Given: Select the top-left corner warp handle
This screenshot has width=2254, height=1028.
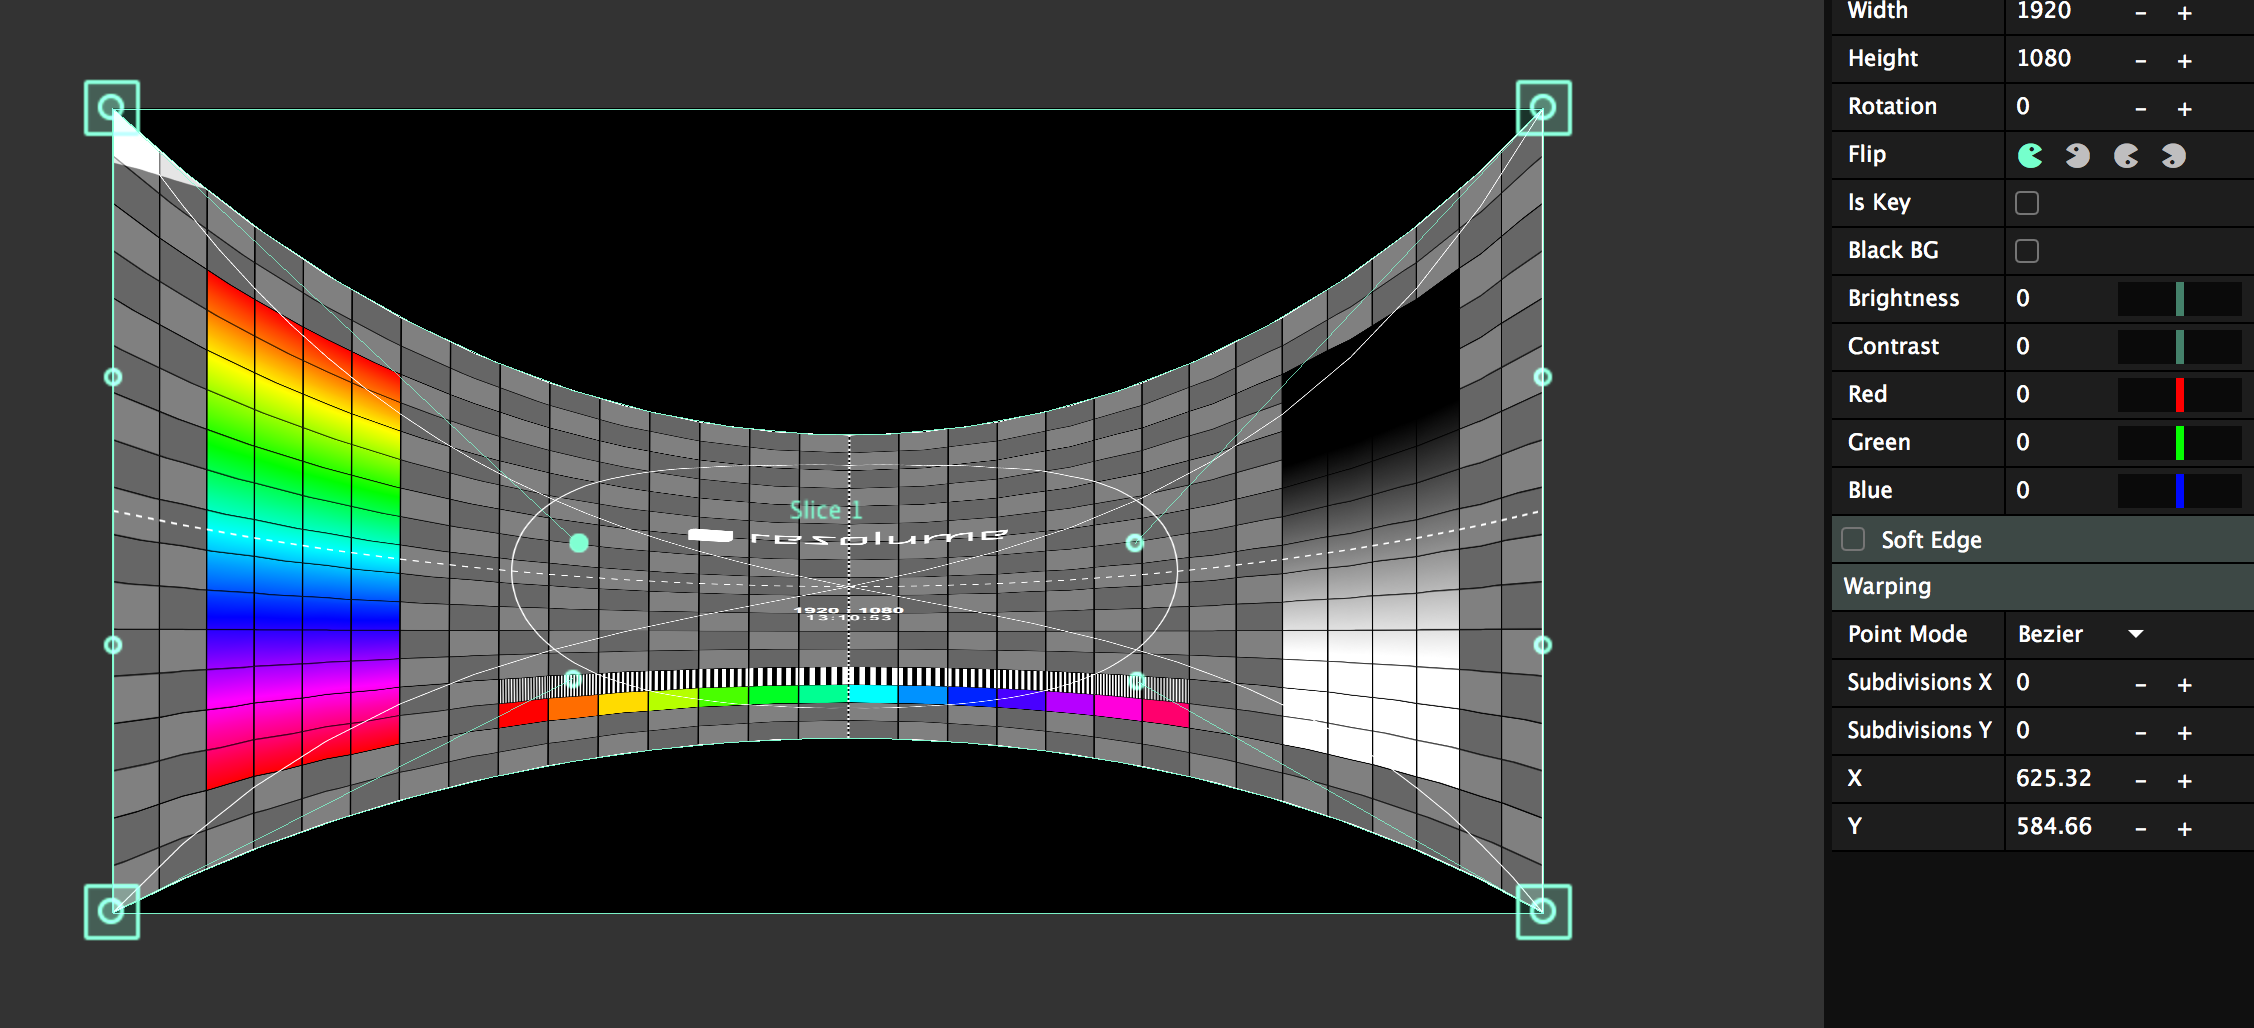Looking at the screenshot, I should 112,107.
